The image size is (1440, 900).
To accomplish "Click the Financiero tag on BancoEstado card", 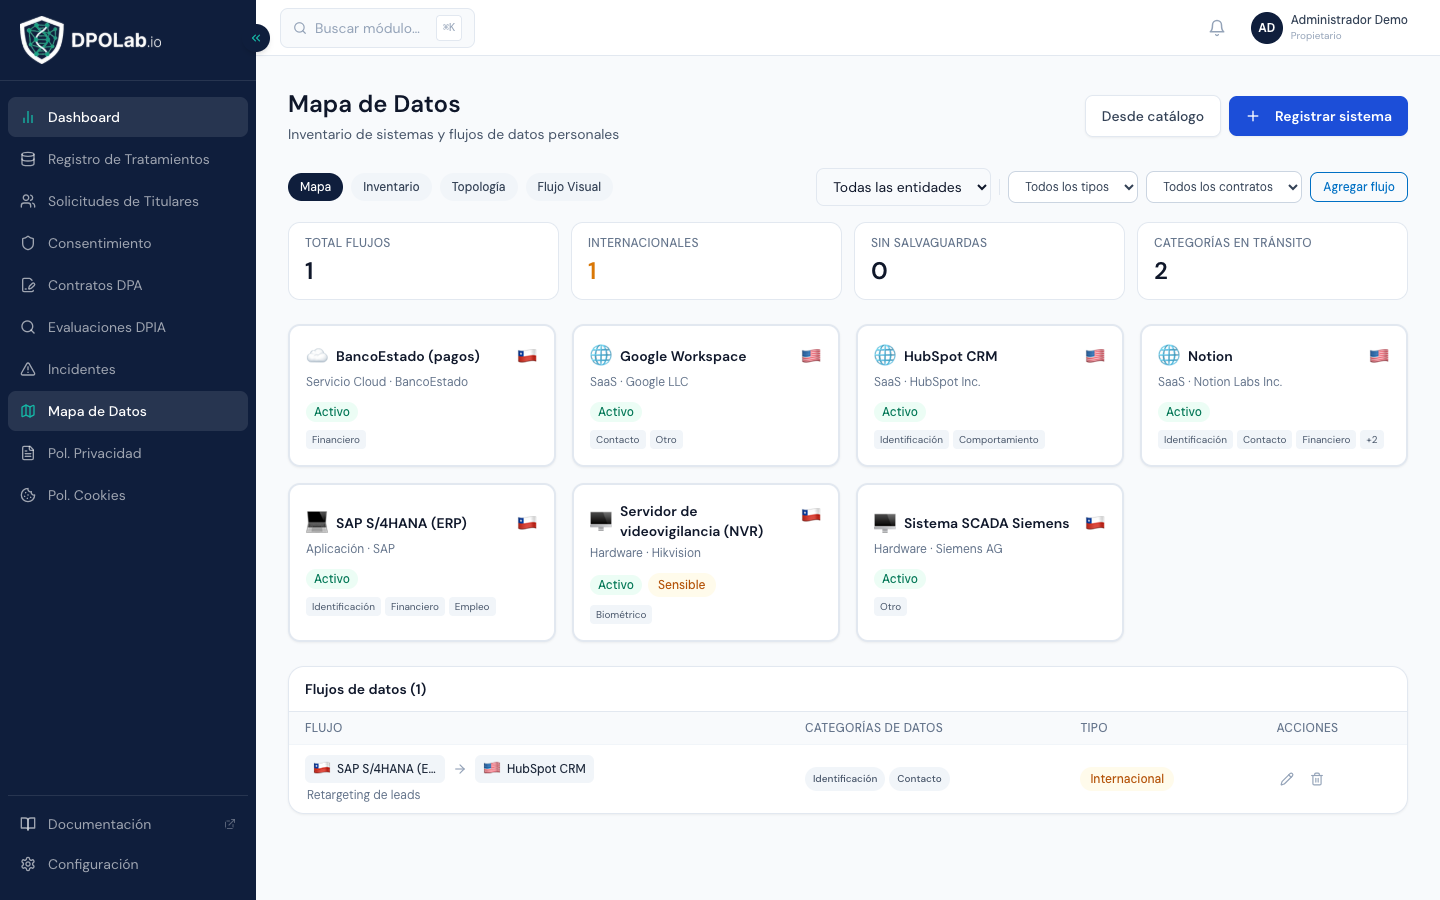I will [336, 440].
